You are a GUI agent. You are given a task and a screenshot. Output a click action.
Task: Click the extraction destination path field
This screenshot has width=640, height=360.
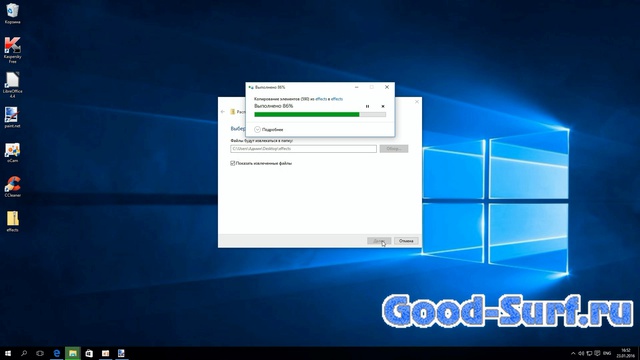[x=303, y=149]
